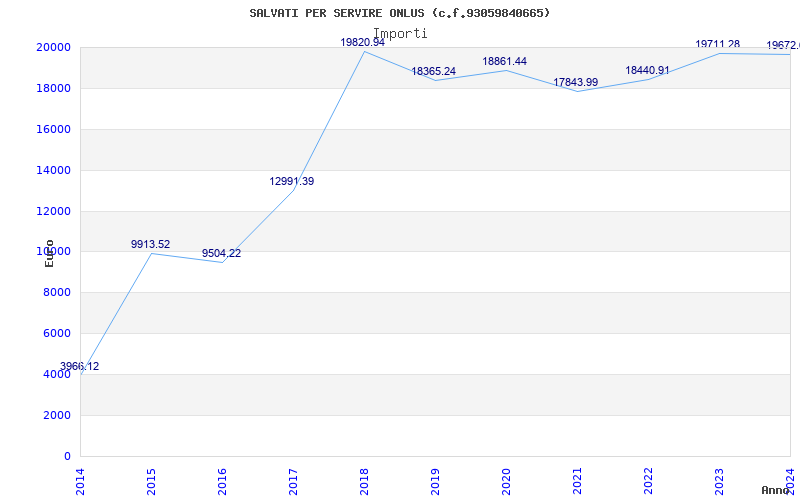Select data label 18440.91
The image size is (800, 500).
pos(647,70)
